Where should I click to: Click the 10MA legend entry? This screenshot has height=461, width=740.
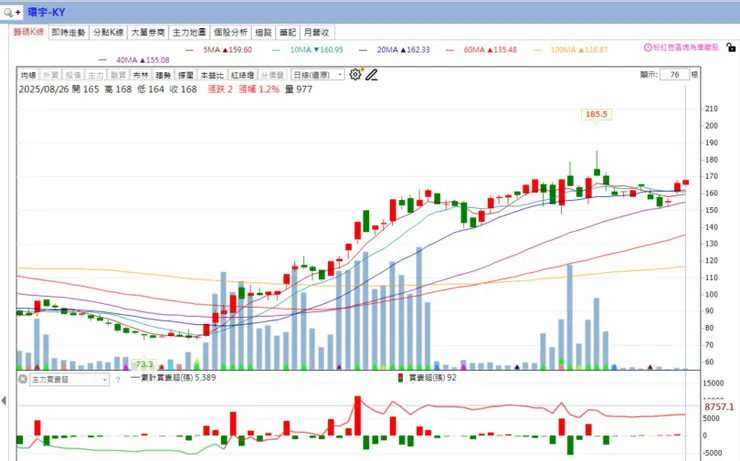coord(308,50)
